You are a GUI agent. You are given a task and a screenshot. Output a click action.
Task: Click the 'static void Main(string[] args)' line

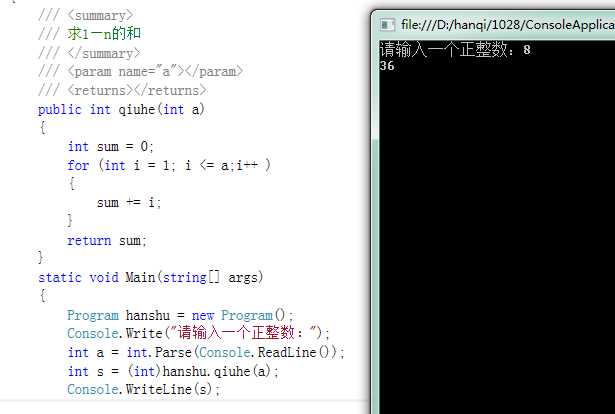click(x=151, y=278)
